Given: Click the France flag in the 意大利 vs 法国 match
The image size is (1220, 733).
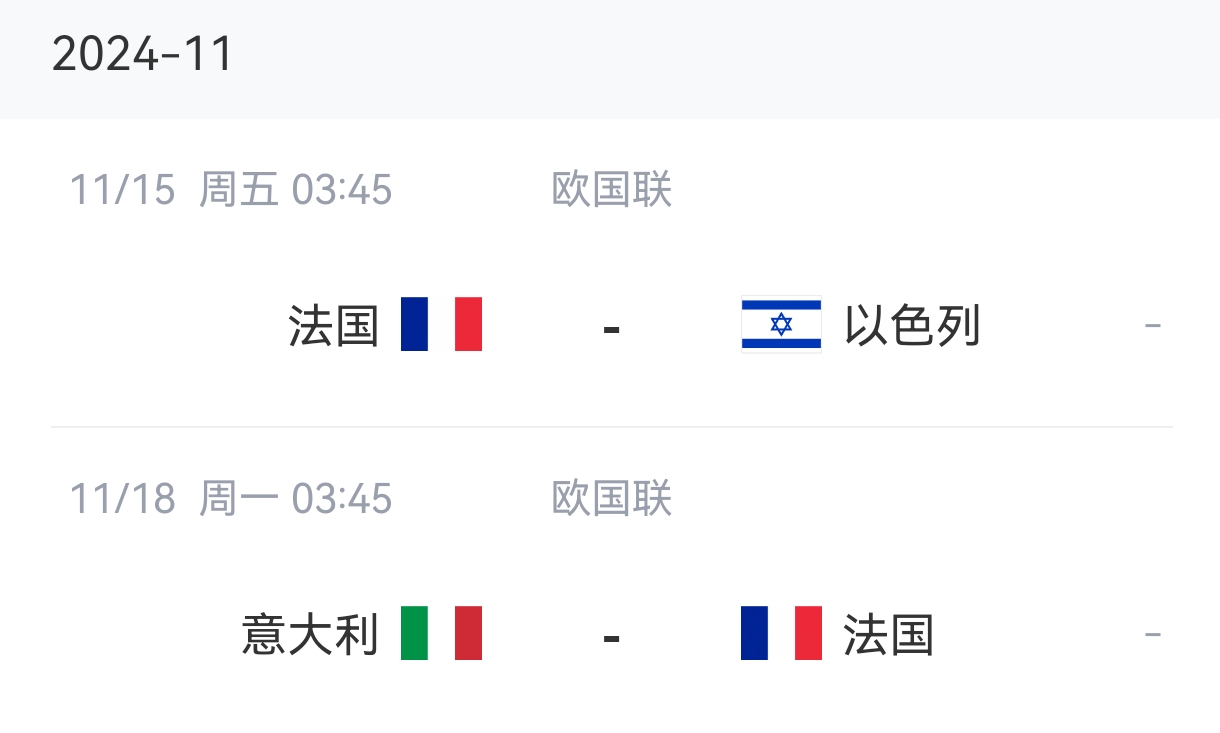Looking at the screenshot, I should point(781,633).
